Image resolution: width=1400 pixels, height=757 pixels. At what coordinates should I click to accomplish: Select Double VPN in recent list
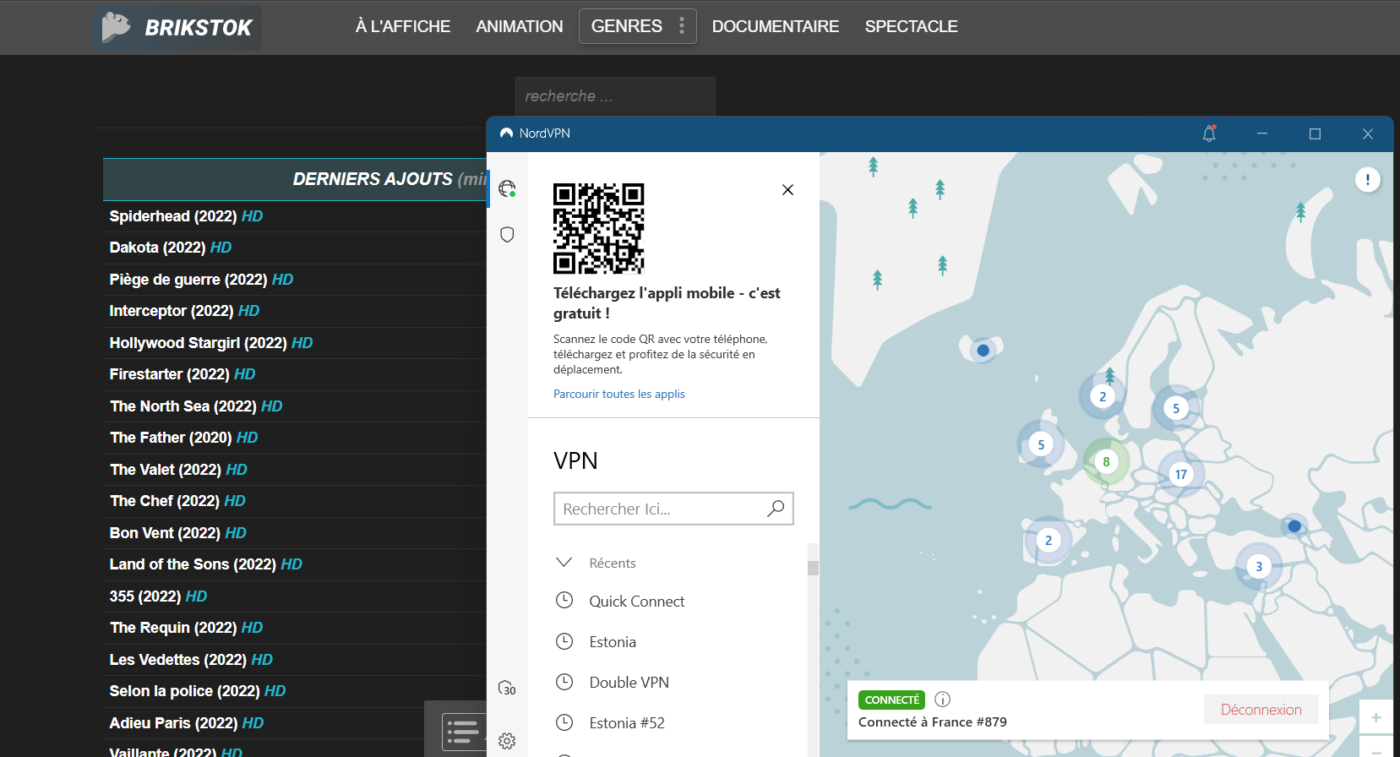click(629, 682)
